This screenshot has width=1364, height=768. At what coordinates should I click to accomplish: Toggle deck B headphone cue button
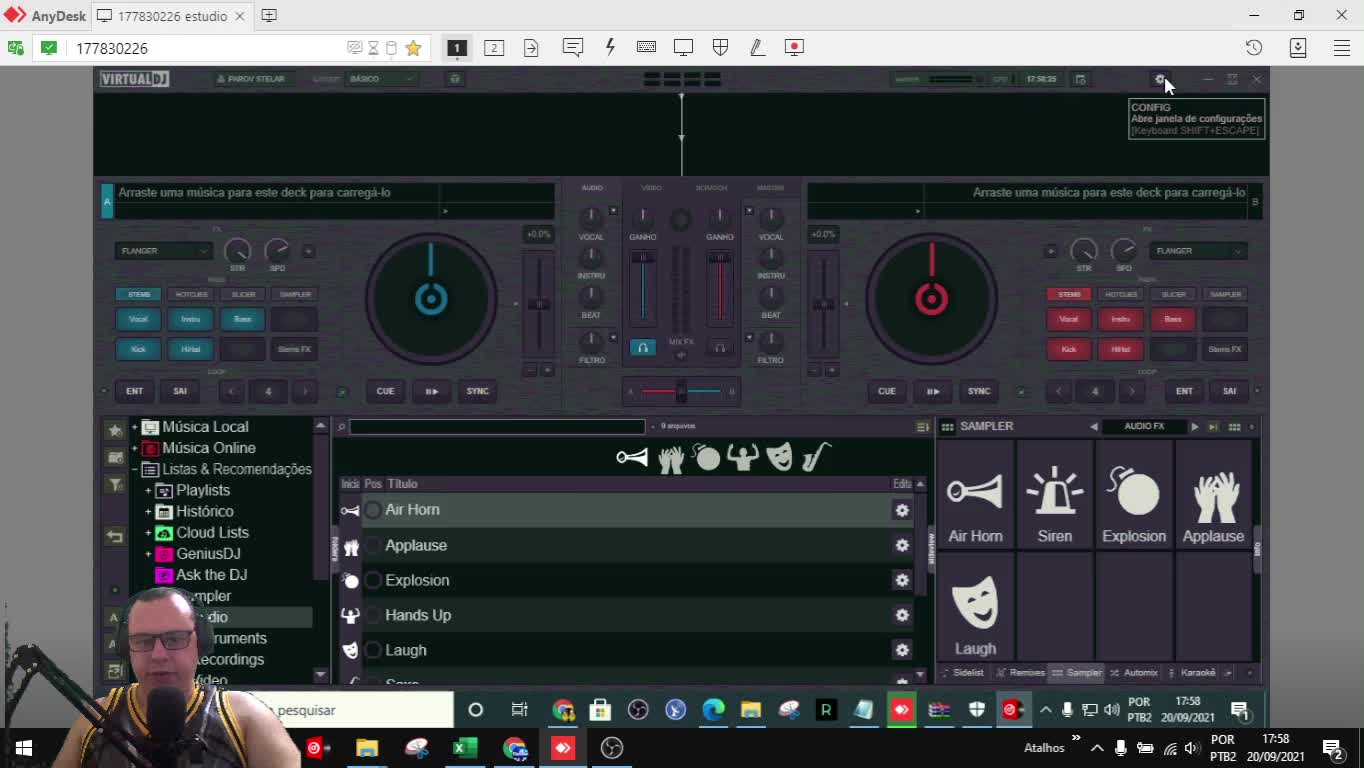(x=719, y=347)
